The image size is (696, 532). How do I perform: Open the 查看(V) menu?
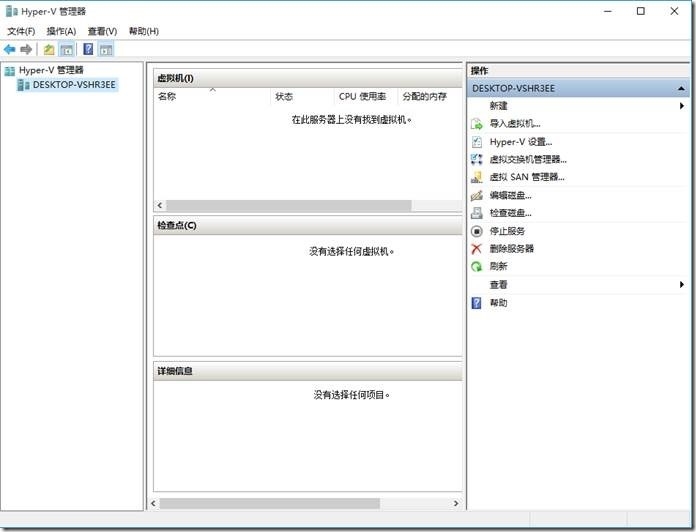point(103,31)
